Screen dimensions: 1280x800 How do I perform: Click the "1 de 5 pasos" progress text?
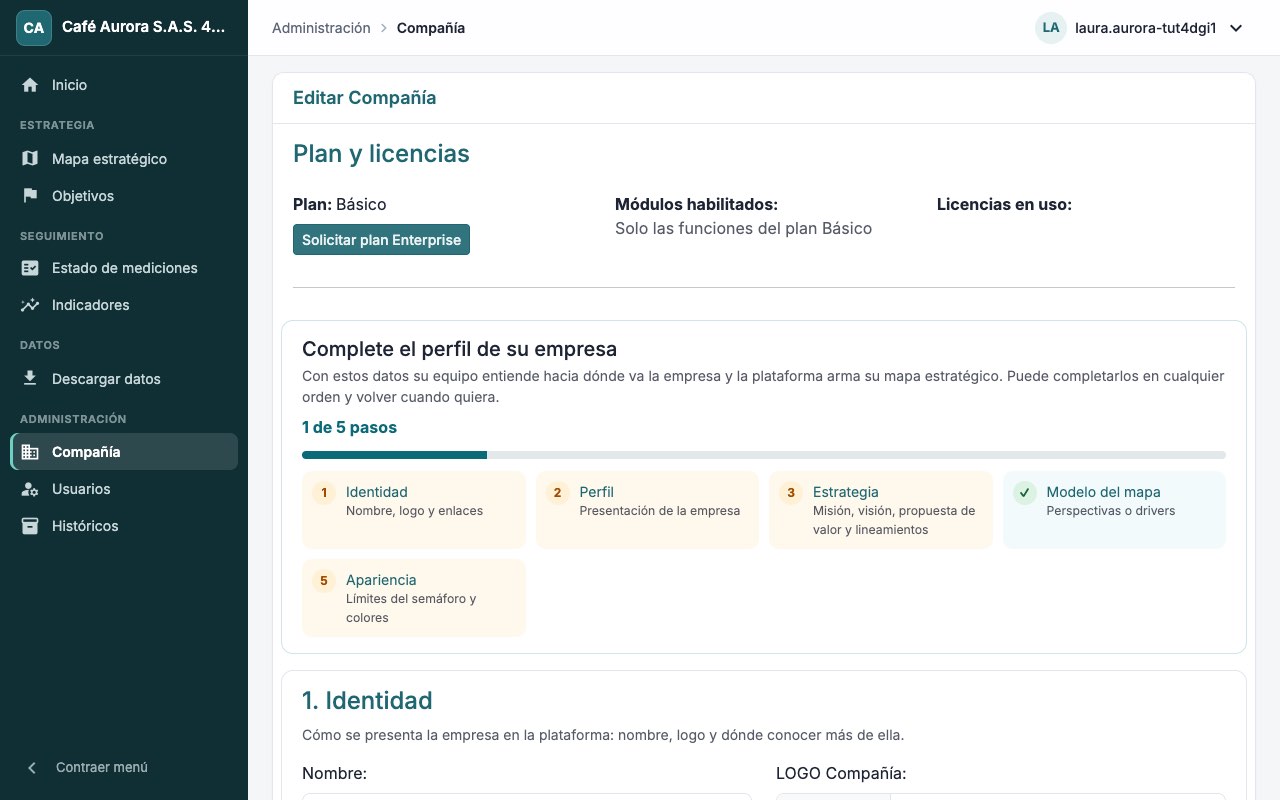click(349, 428)
